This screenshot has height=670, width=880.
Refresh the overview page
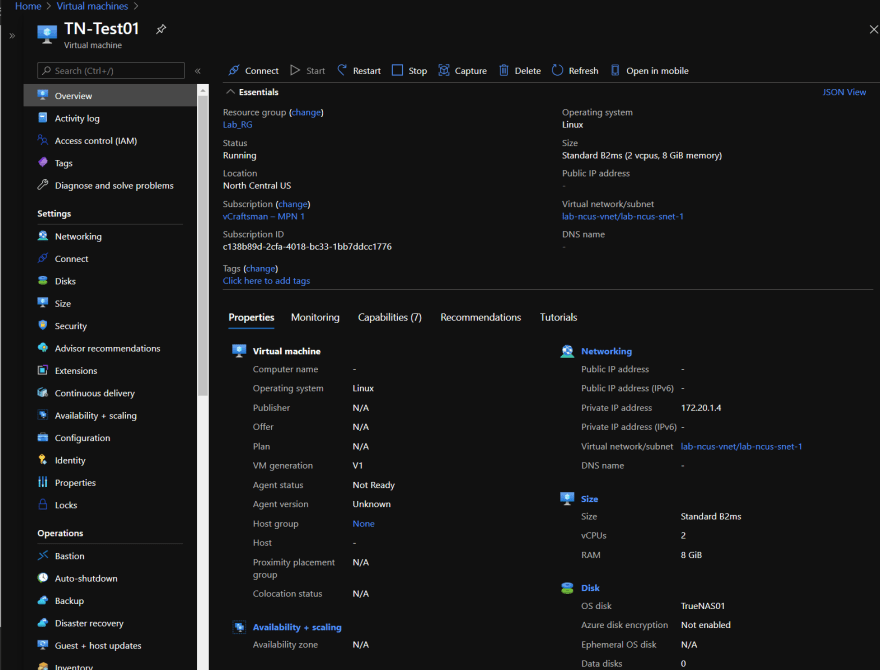(575, 71)
